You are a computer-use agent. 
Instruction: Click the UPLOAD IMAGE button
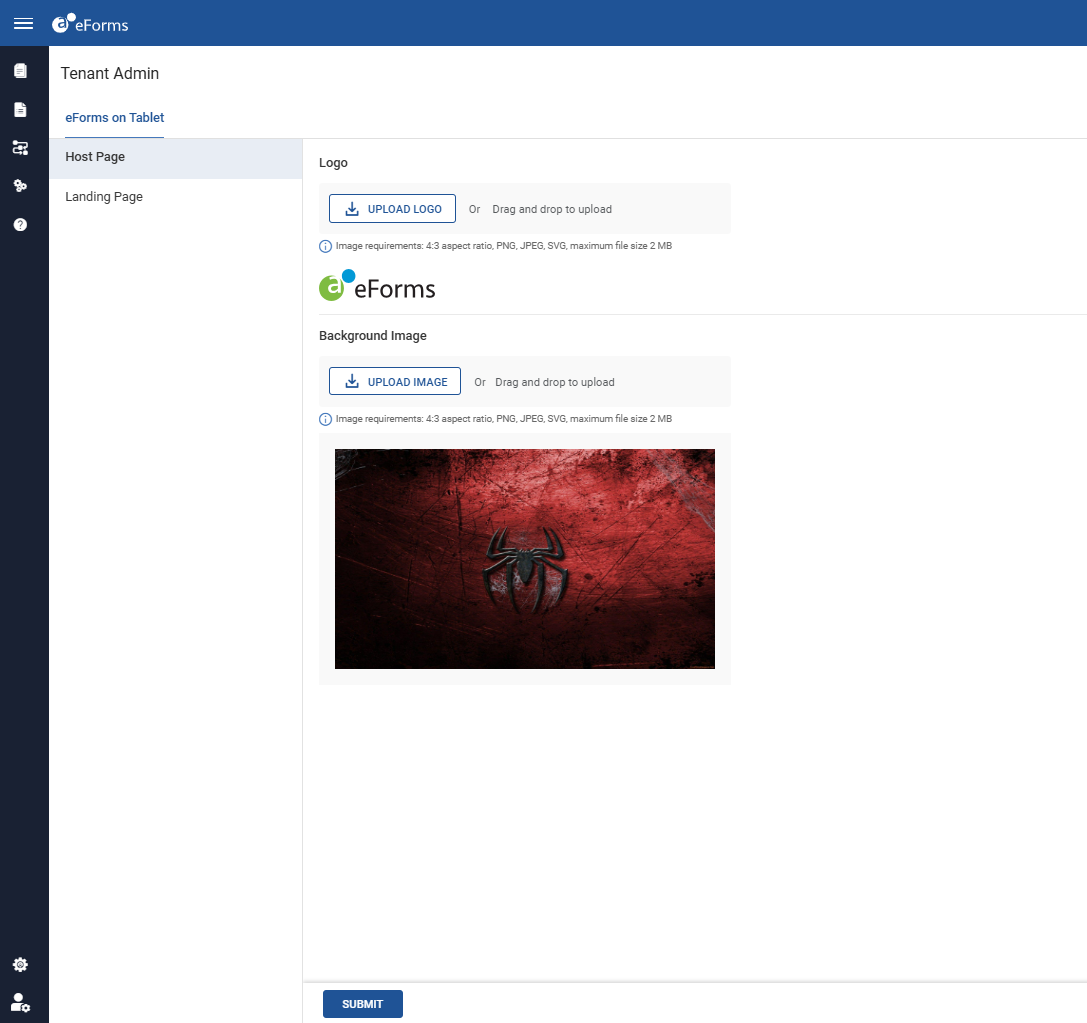(x=395, y=381)
